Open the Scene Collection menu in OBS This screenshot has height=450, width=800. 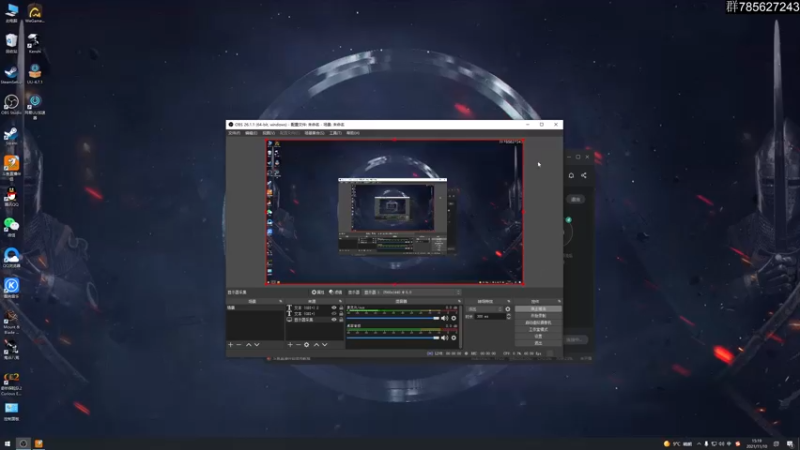pos(314,133)
